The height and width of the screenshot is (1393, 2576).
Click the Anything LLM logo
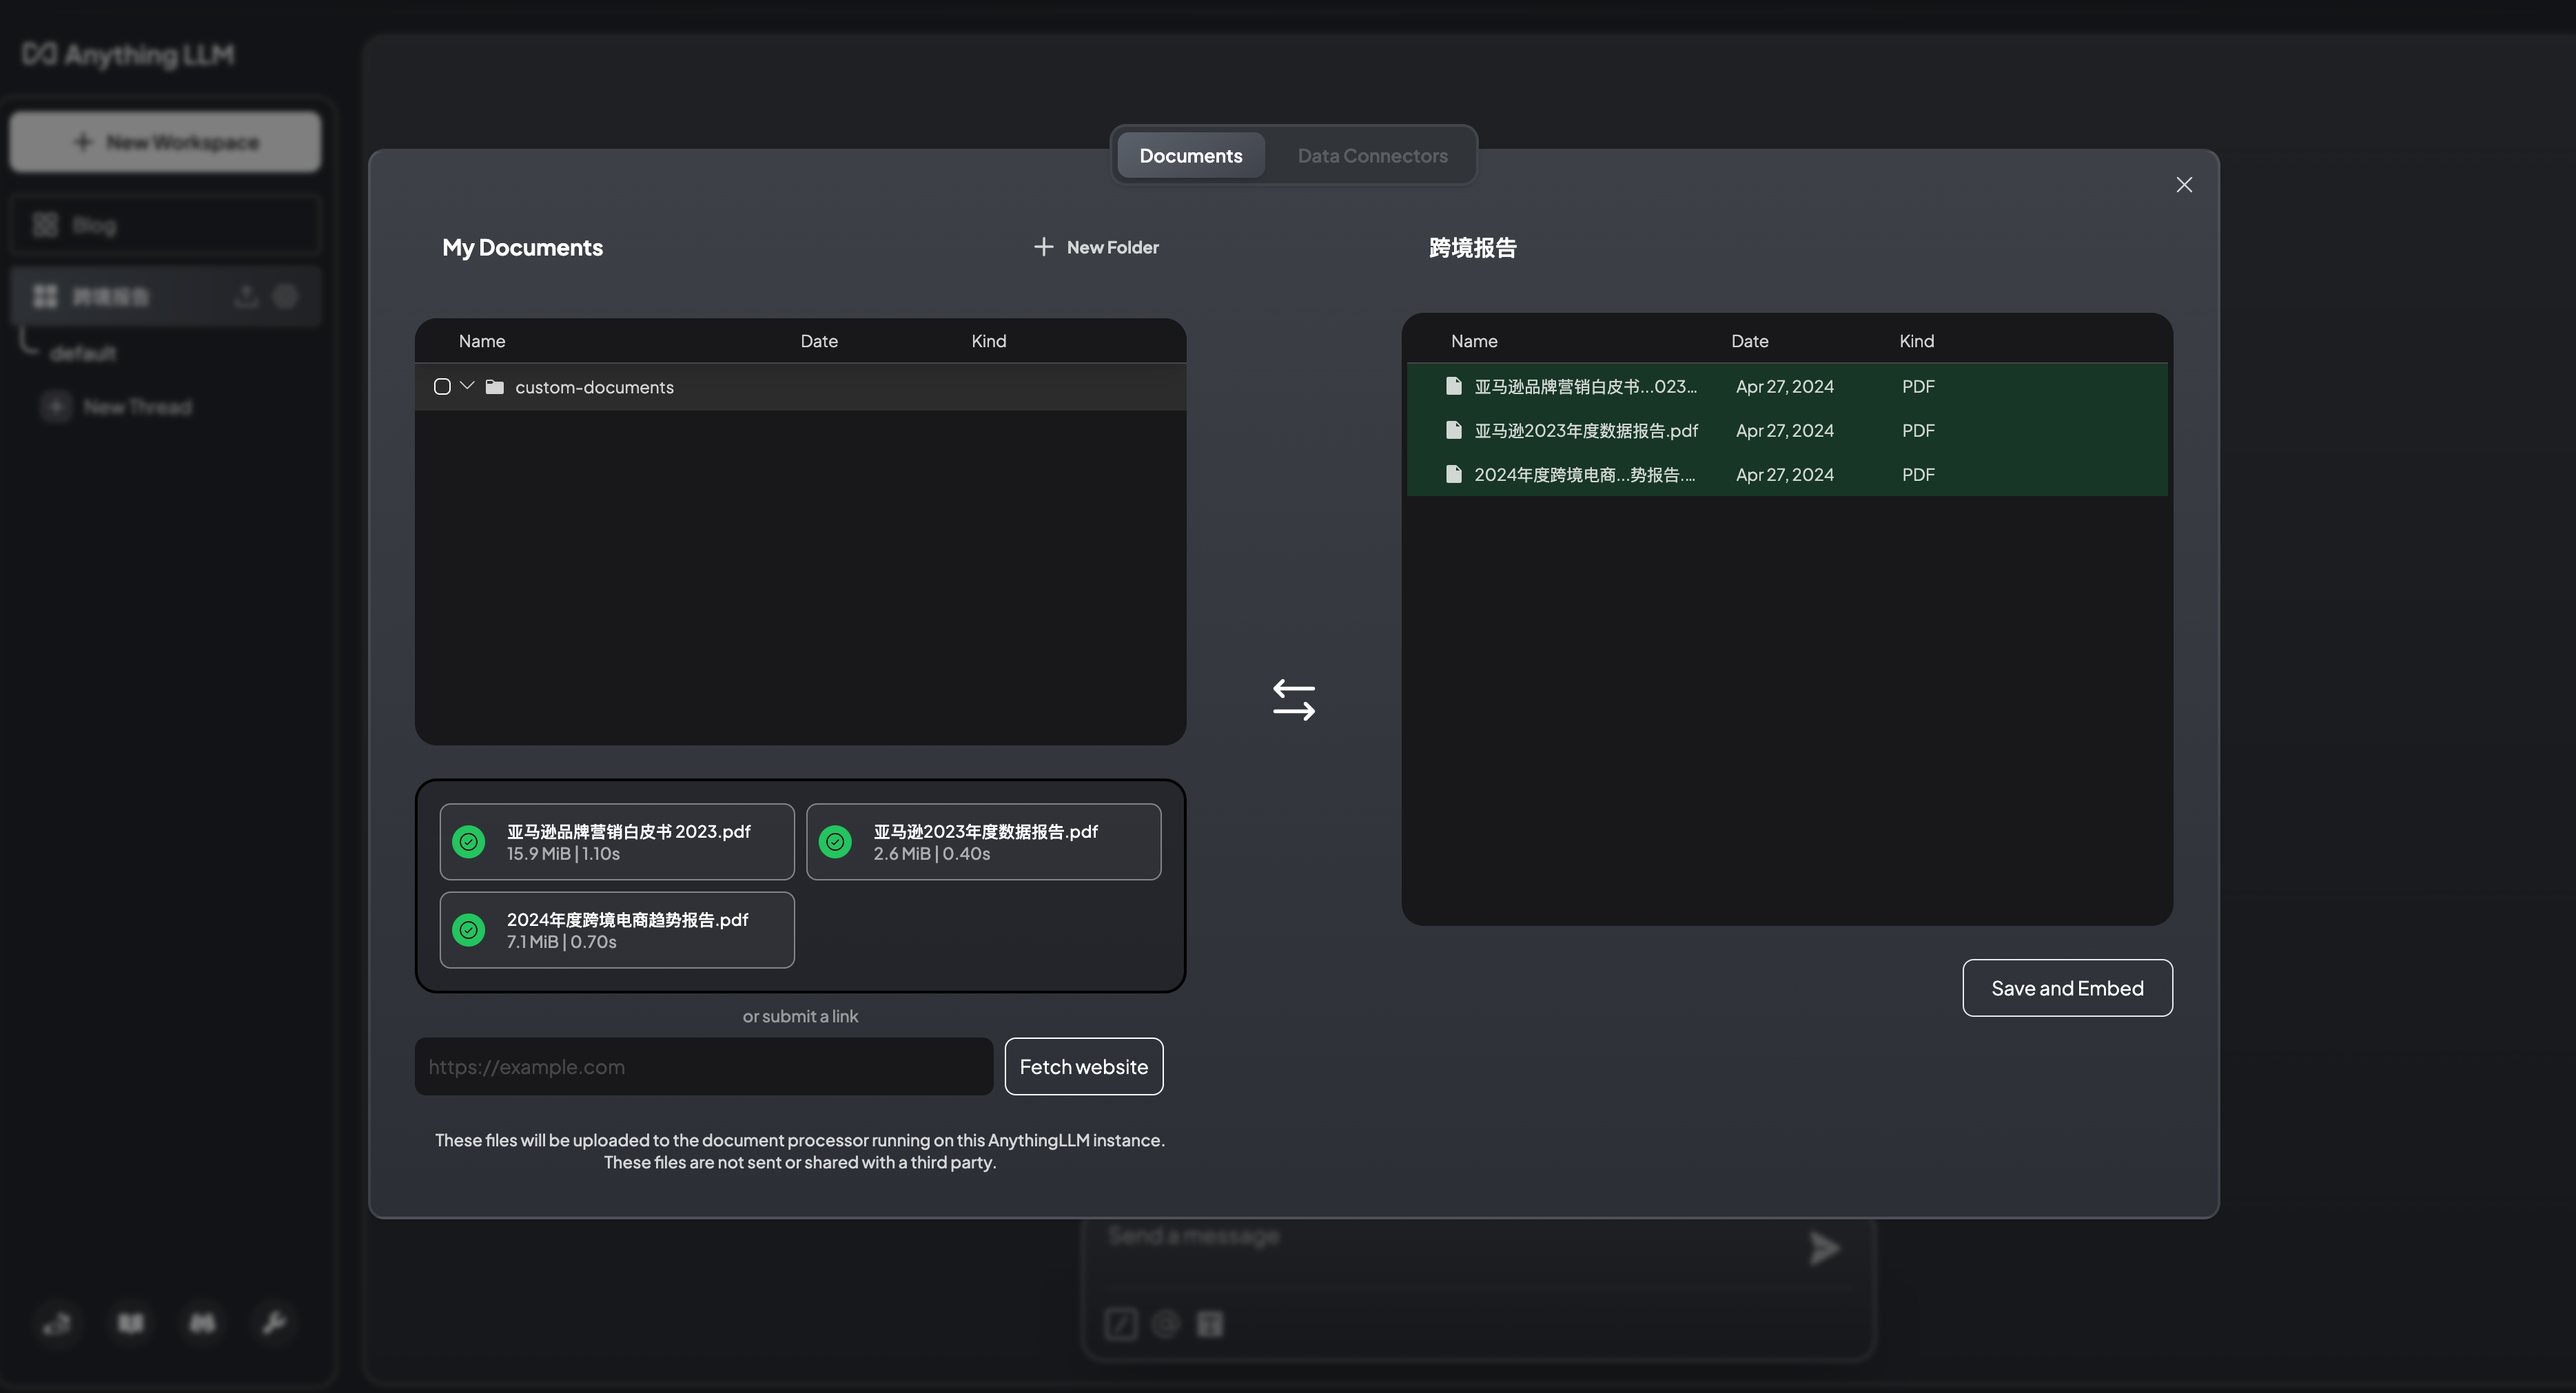click(128, 55)
